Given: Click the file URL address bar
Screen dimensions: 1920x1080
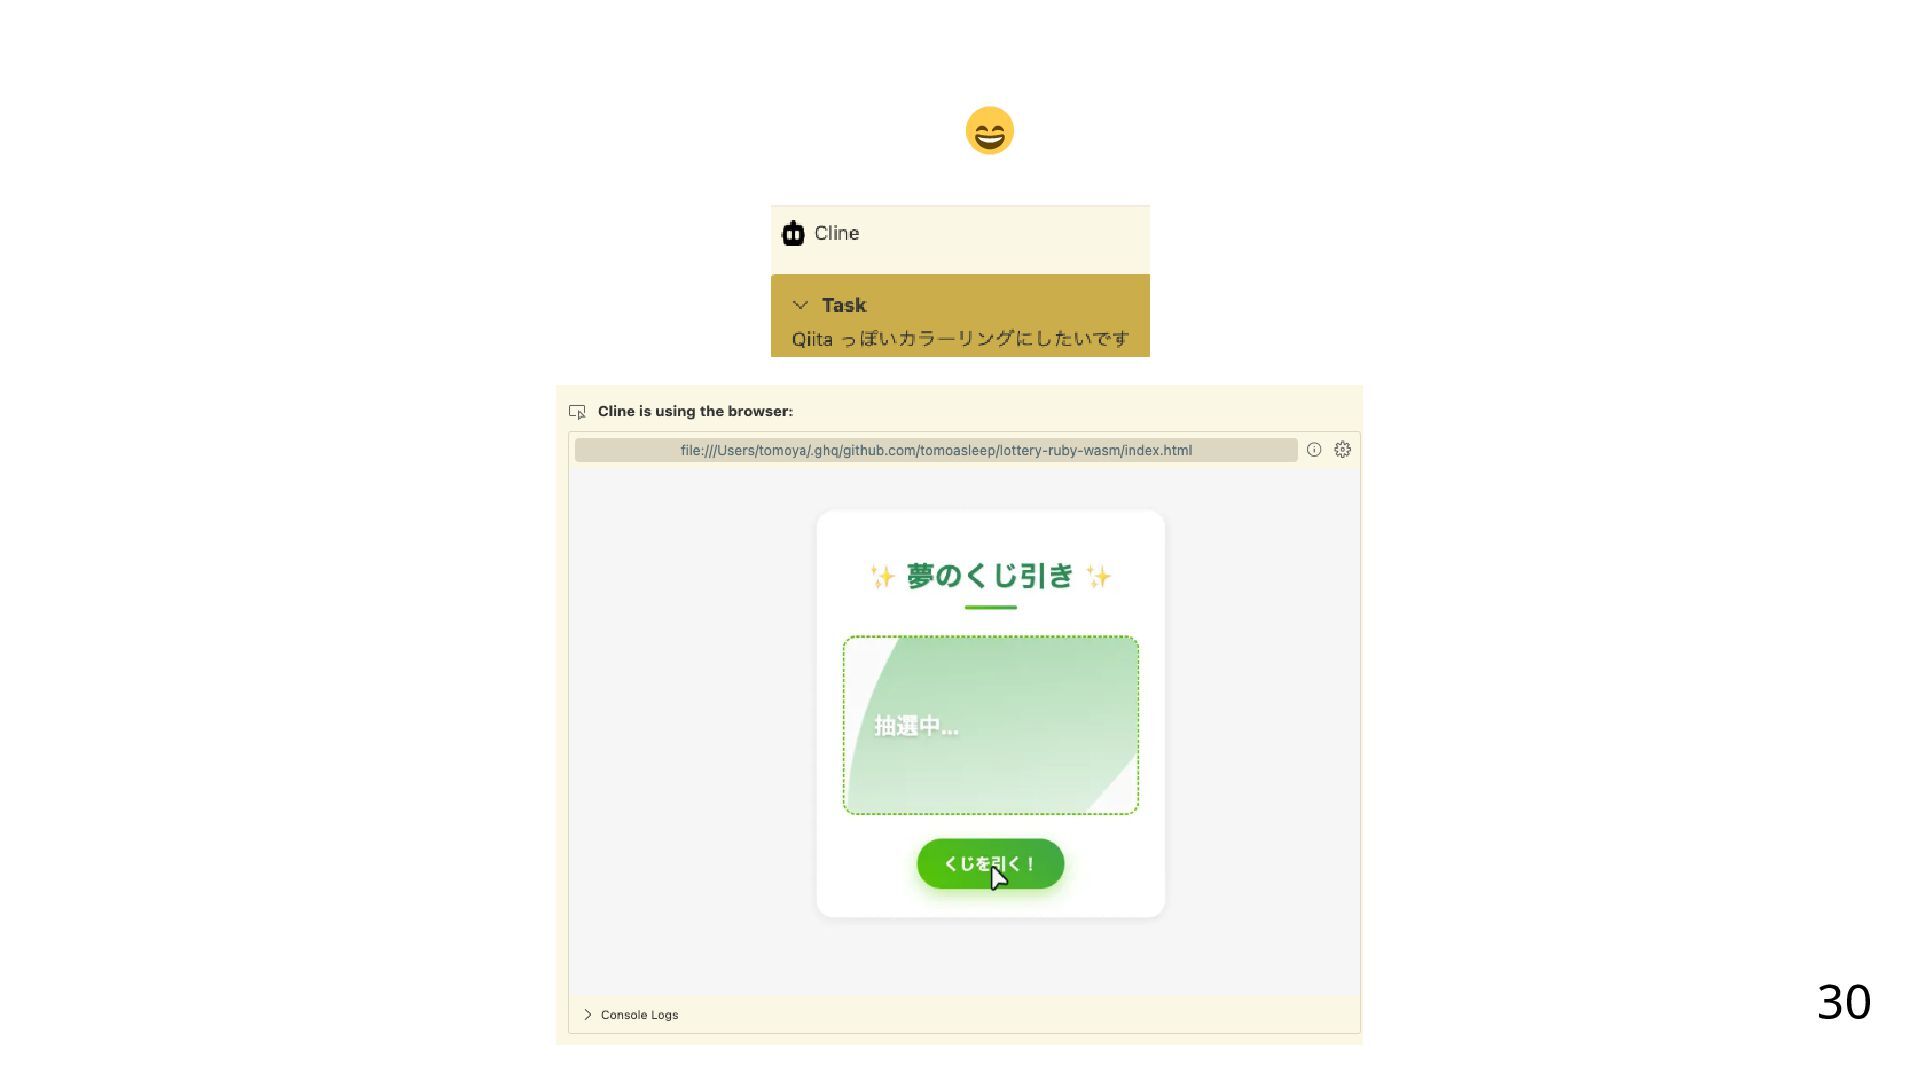Looking at the screenshot, I should [x=936, y=450].
